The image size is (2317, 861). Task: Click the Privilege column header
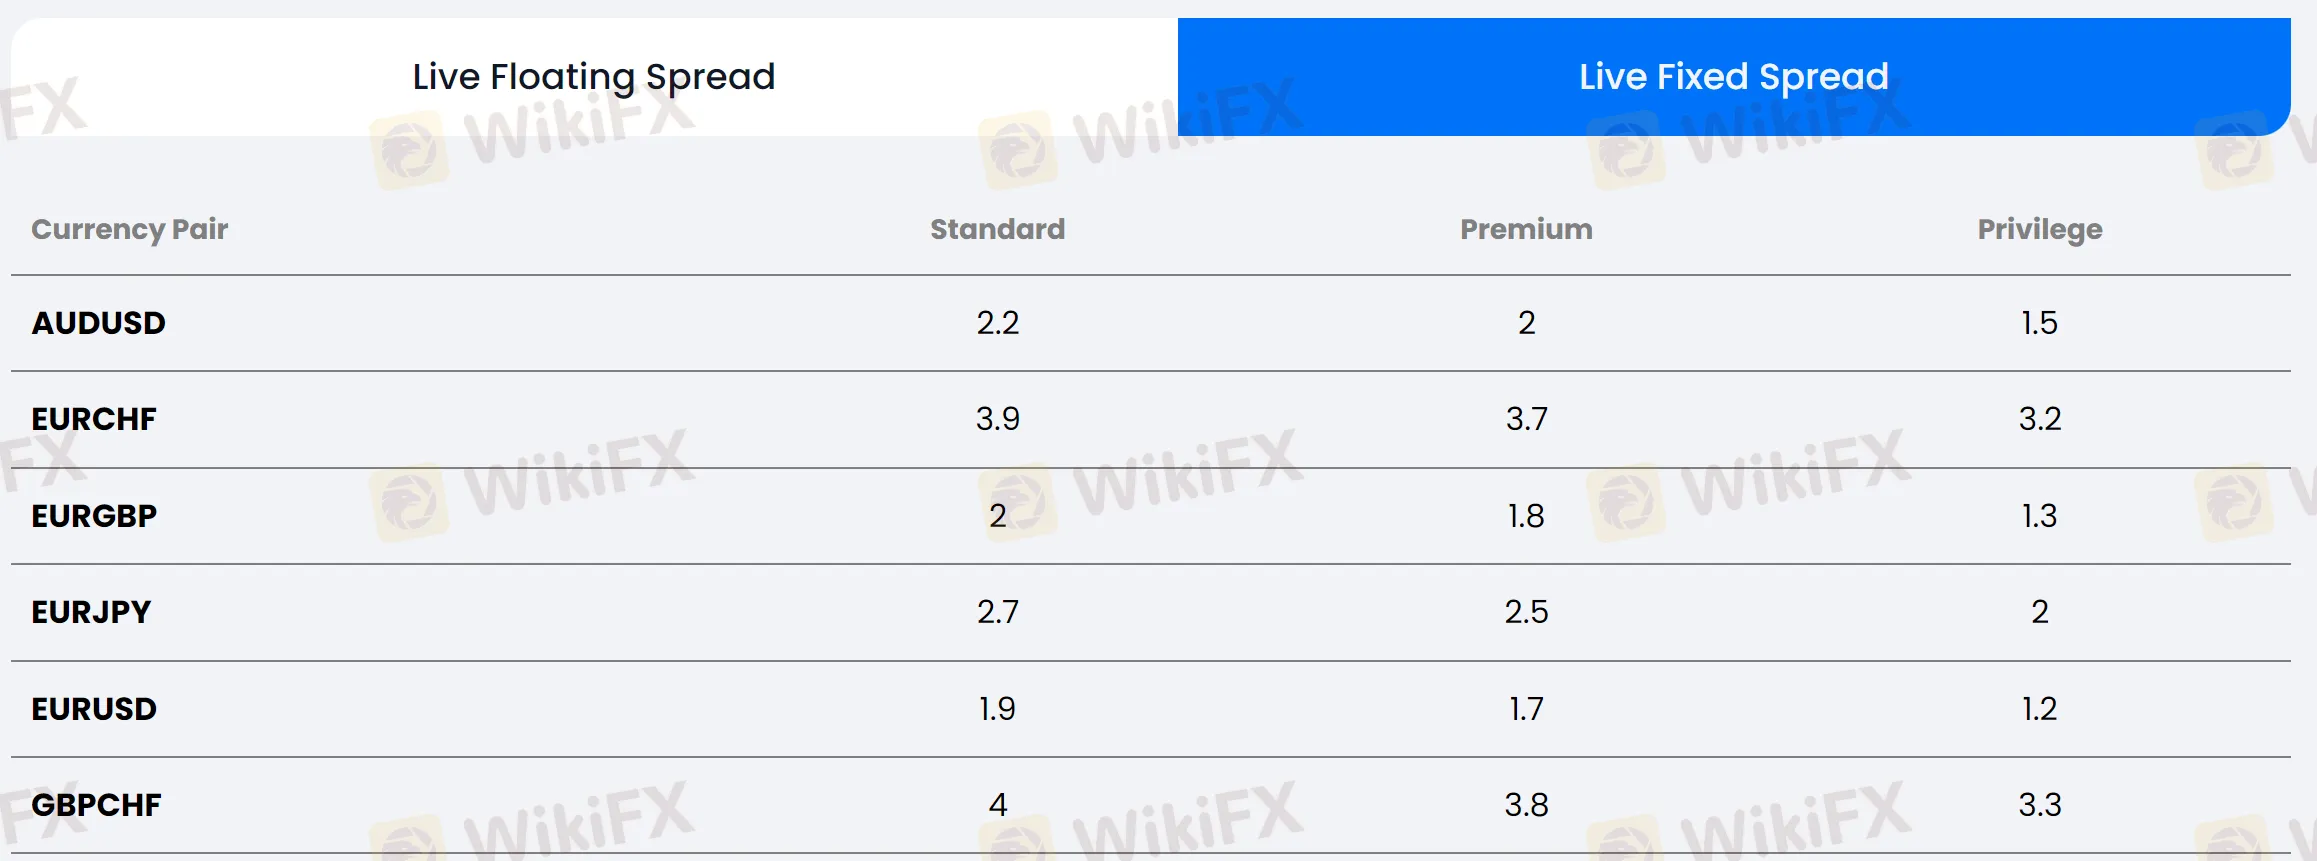(2039, 229)
